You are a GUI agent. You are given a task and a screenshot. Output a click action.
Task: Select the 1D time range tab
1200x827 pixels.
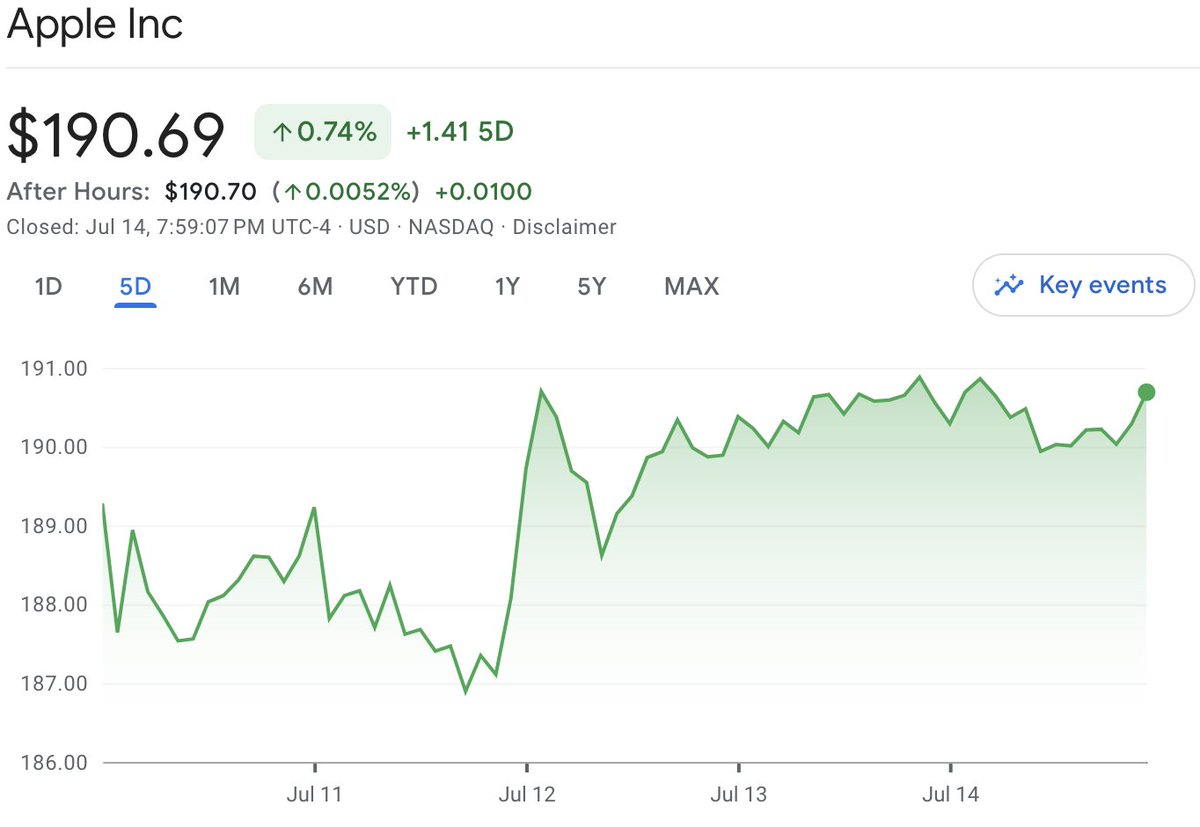(x=48, y=287)
